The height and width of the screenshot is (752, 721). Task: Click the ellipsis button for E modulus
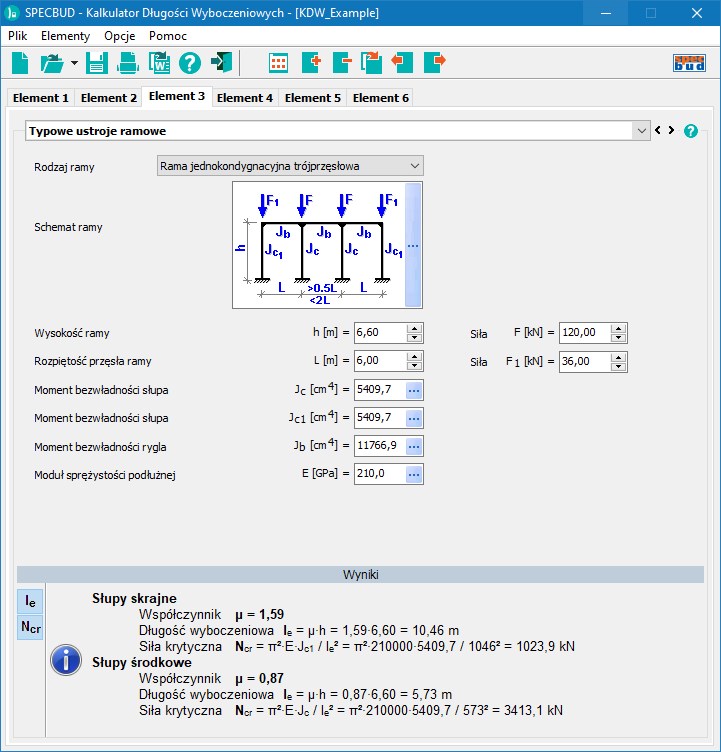click(414, 474)
